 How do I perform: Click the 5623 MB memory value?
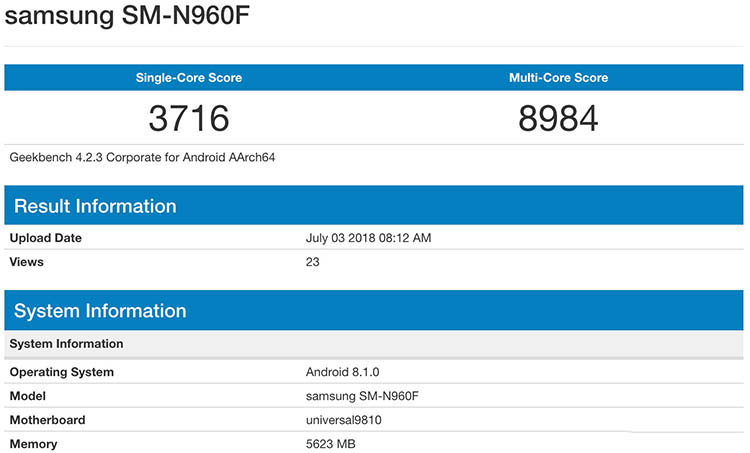[330, 444]
